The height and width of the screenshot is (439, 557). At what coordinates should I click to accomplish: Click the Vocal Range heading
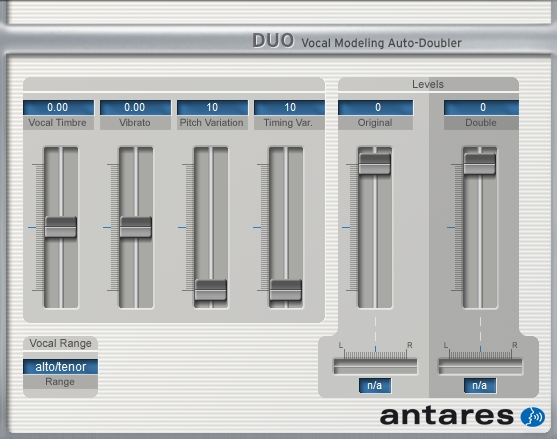[60, 343]
